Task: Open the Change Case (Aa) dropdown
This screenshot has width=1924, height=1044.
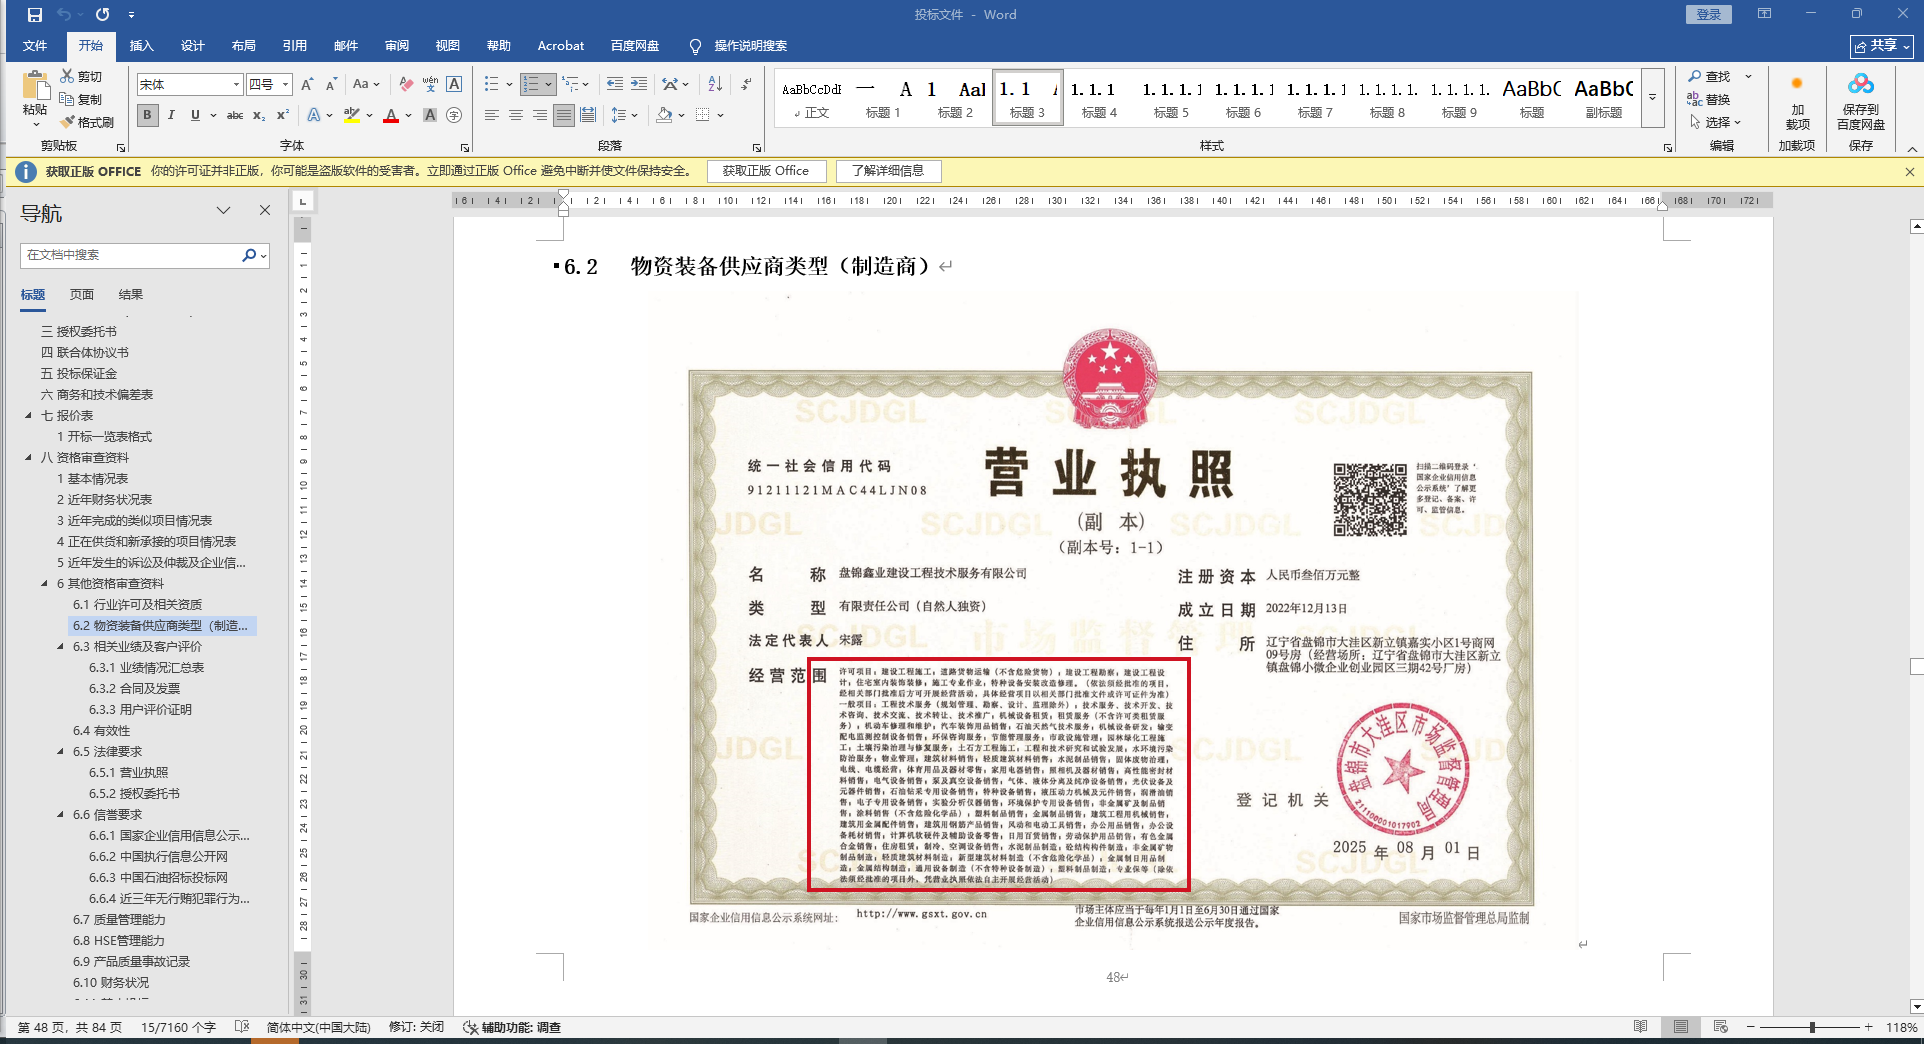Action: coord(366,84)
